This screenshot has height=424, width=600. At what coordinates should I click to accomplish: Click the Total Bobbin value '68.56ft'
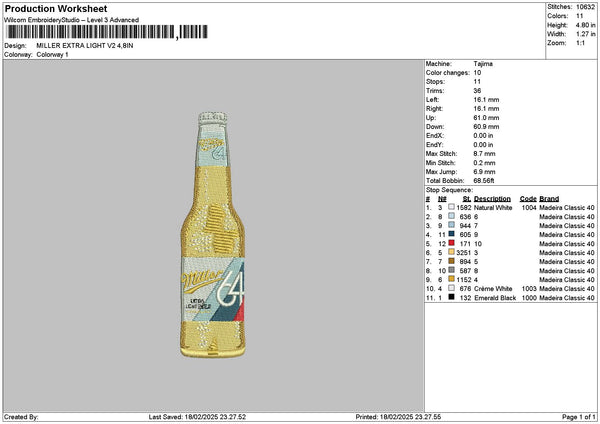coord(484,181)
